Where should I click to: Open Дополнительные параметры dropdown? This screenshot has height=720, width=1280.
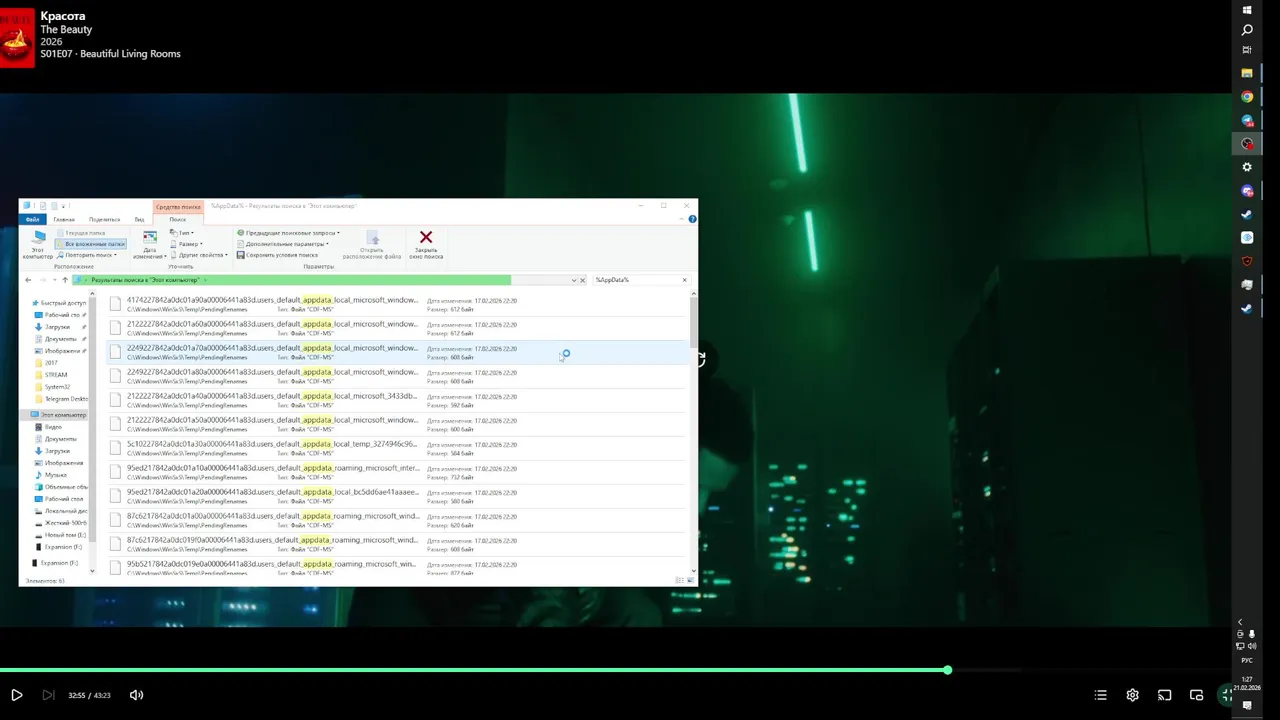point(283,244)
